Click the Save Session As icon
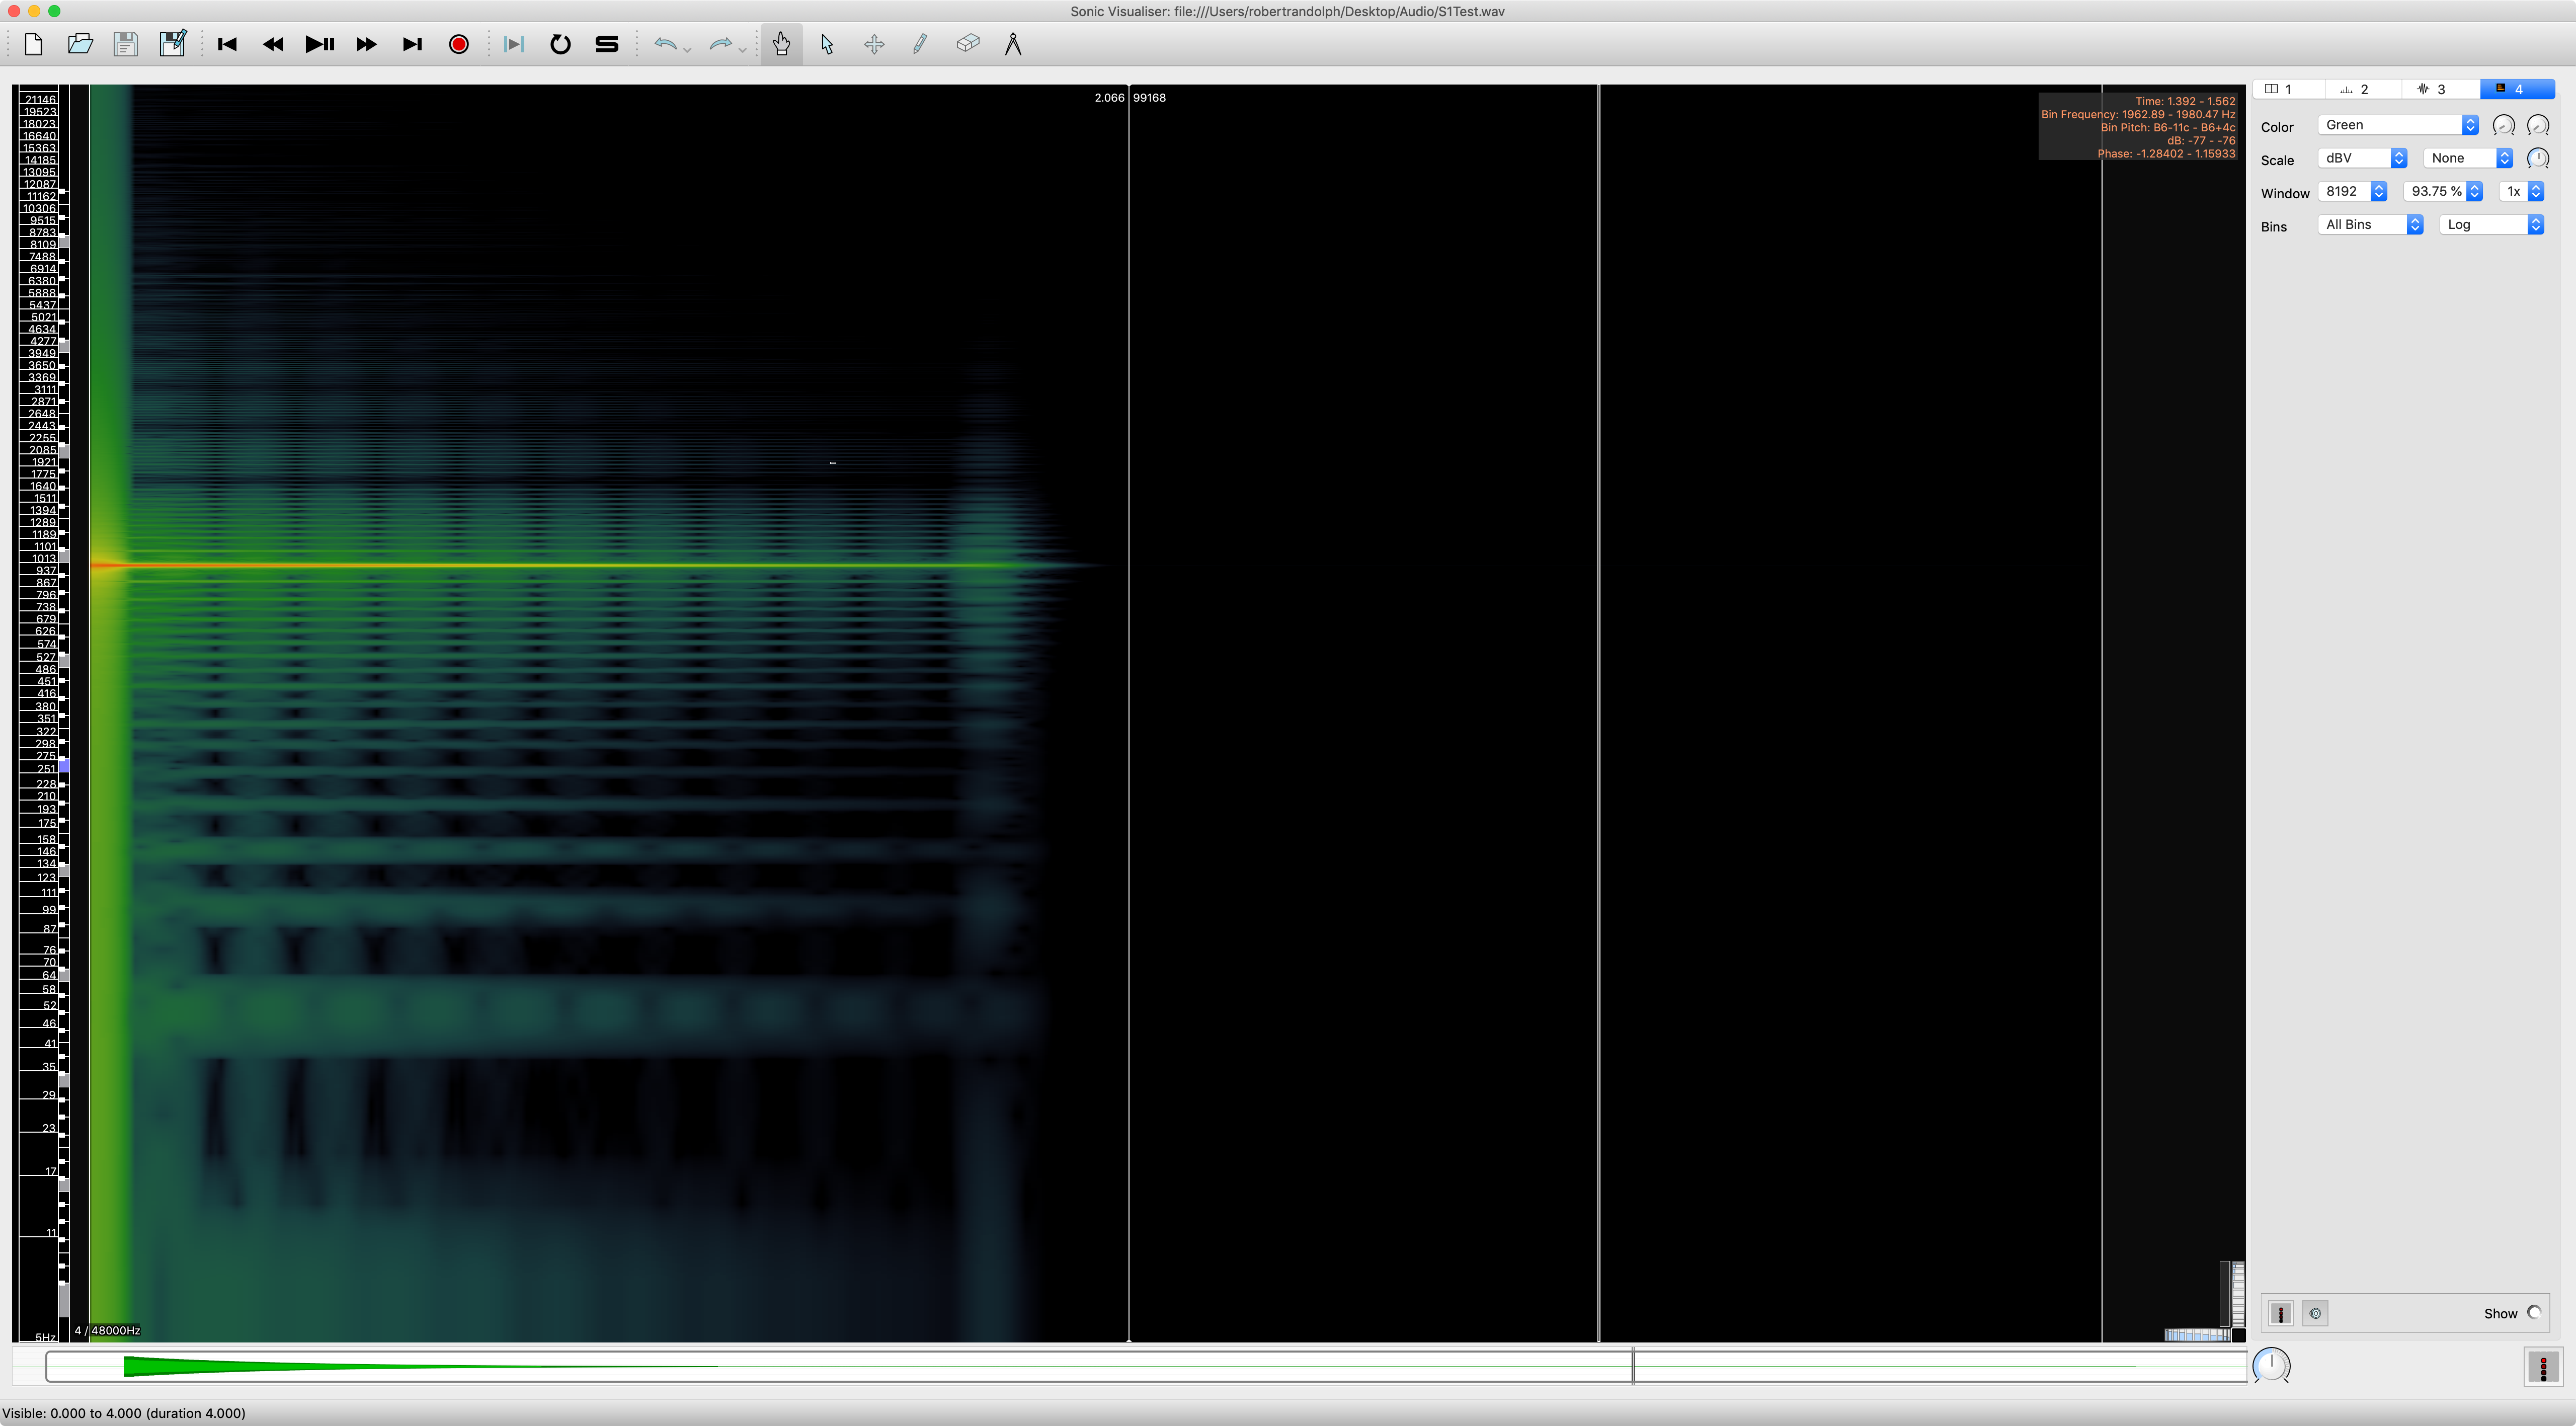The width and height of the screenshot is (2576, 1426). [x=173, y=44]
